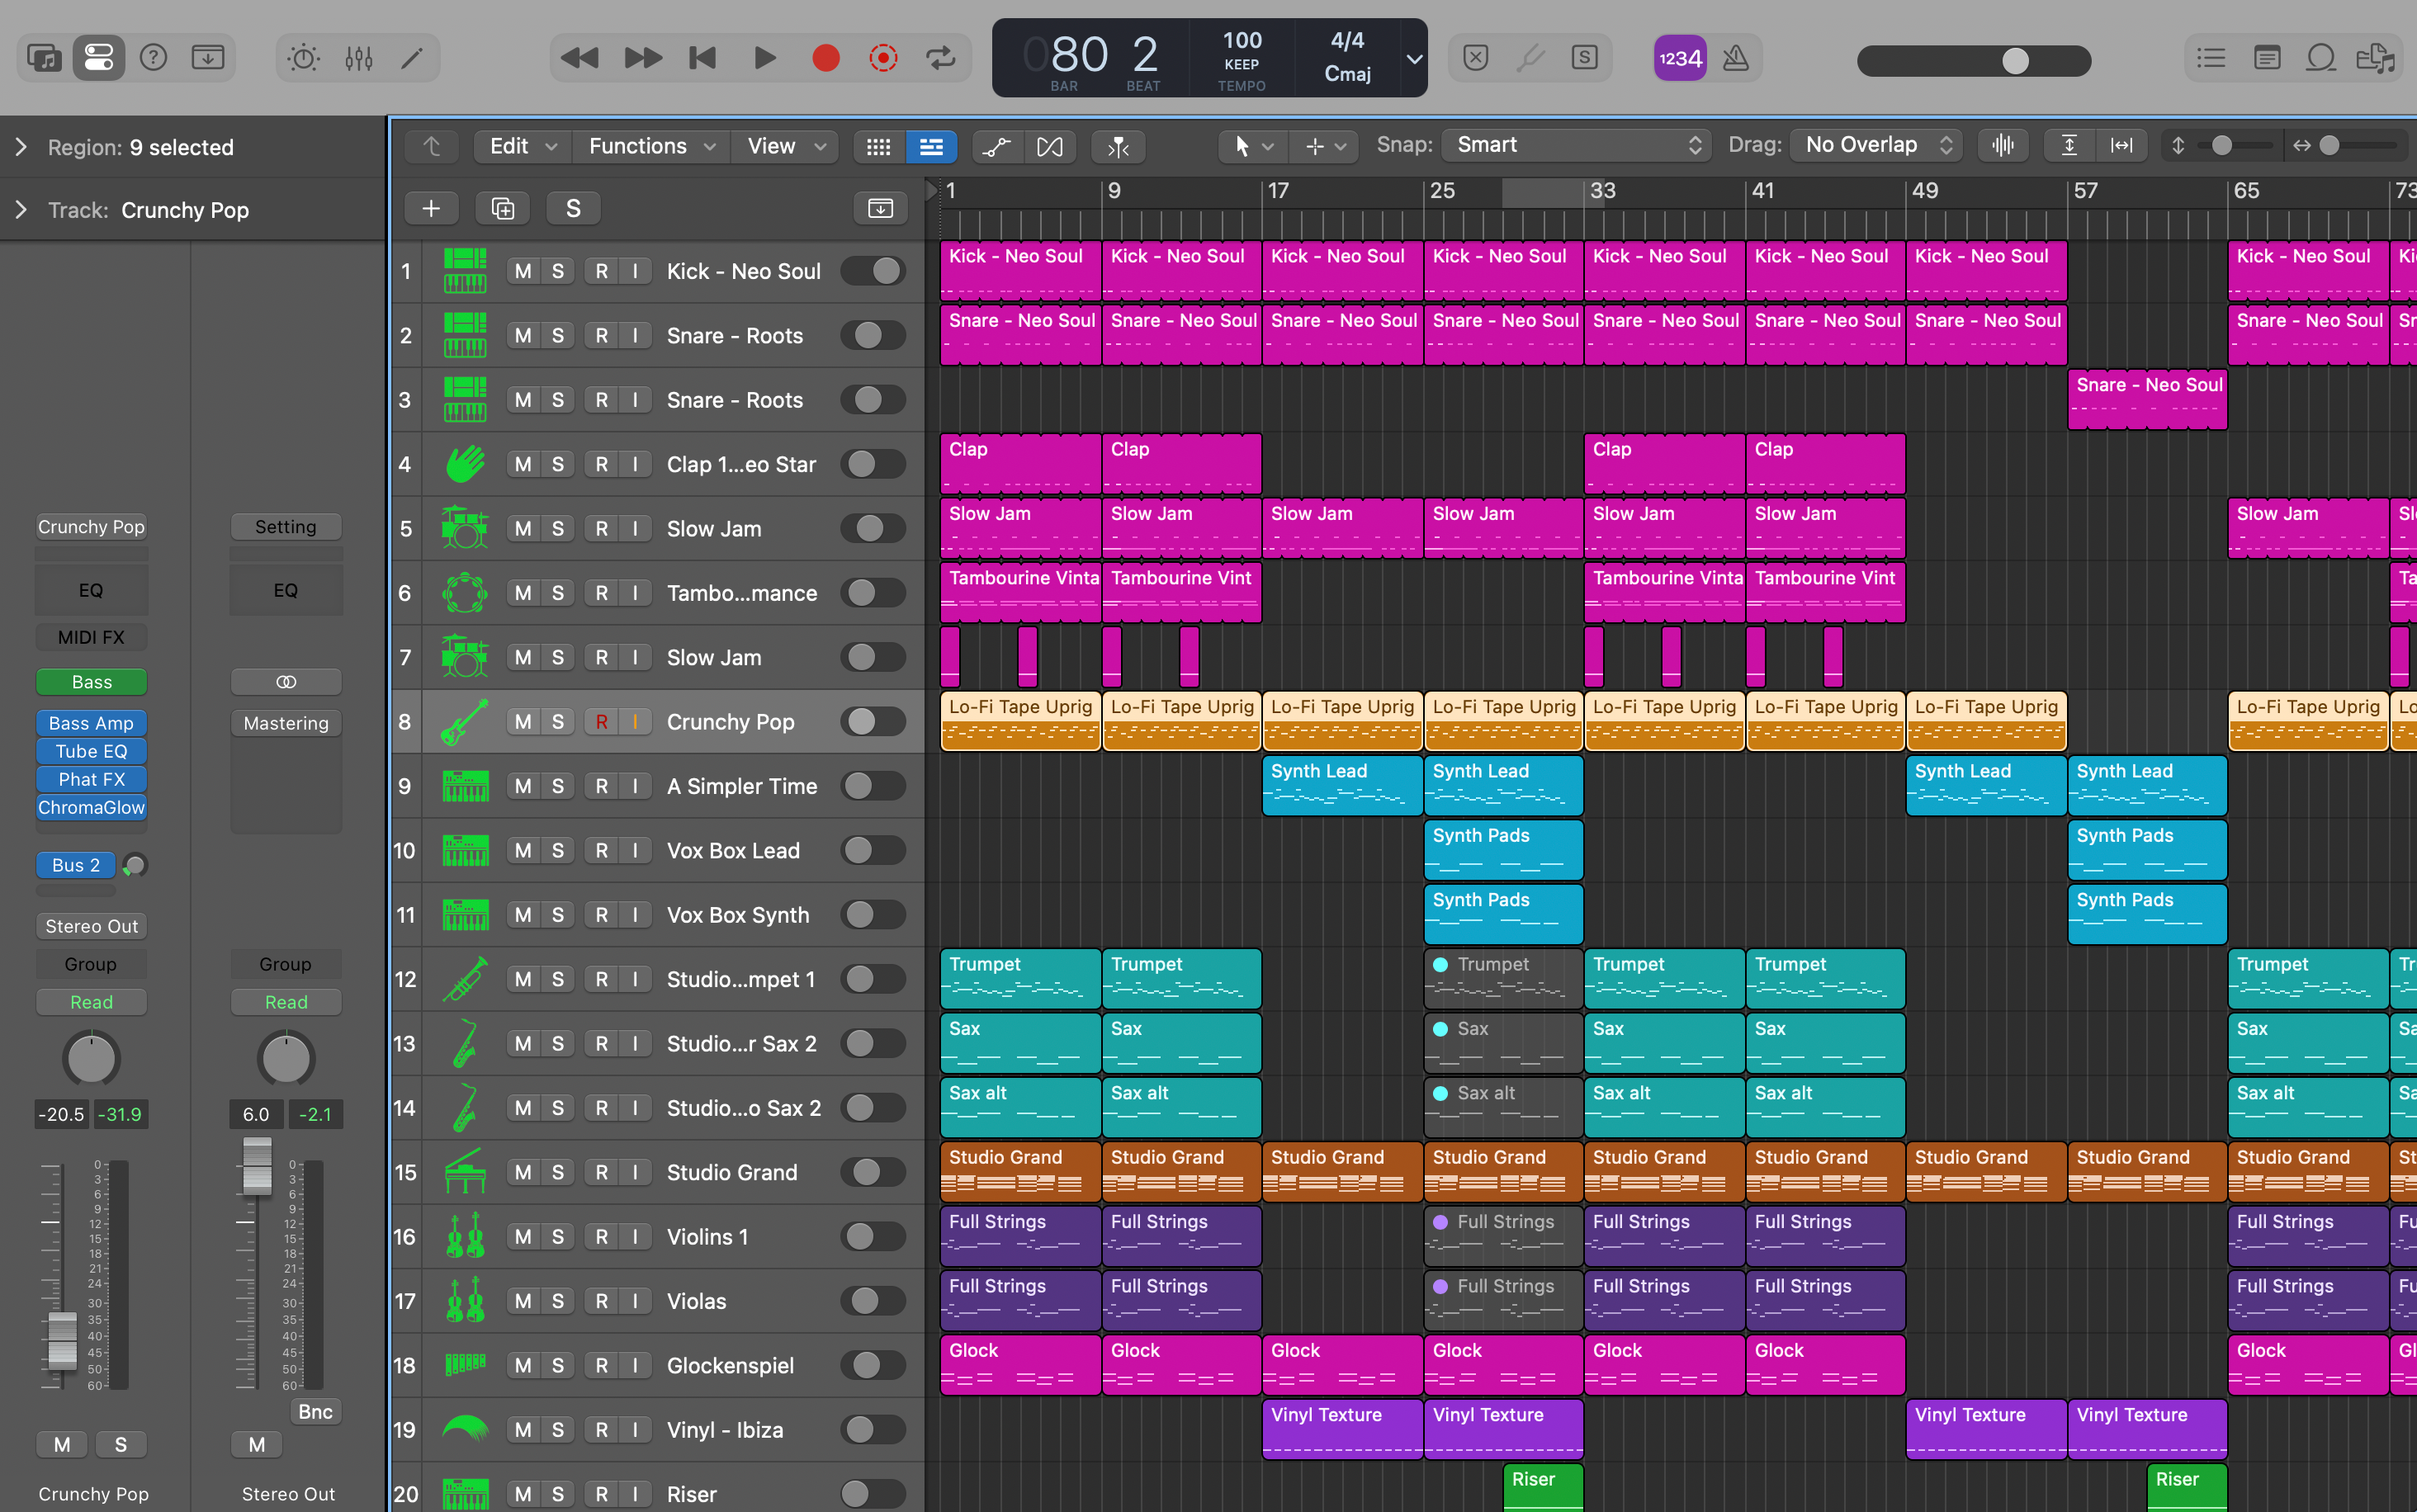Click the Duplicate Track icon
The width and height of the screenshot is (2417, 1512).
(503, 208)
